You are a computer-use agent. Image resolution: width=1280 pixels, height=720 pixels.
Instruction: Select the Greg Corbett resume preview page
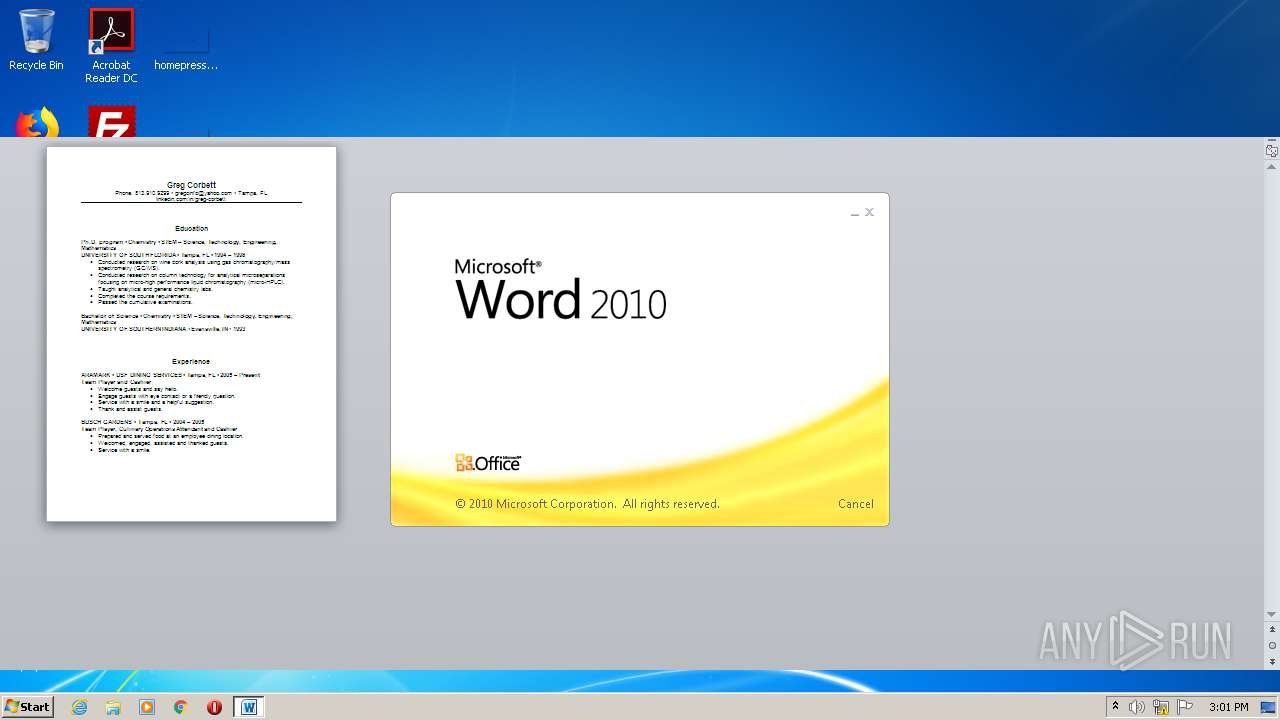(191, 334)
